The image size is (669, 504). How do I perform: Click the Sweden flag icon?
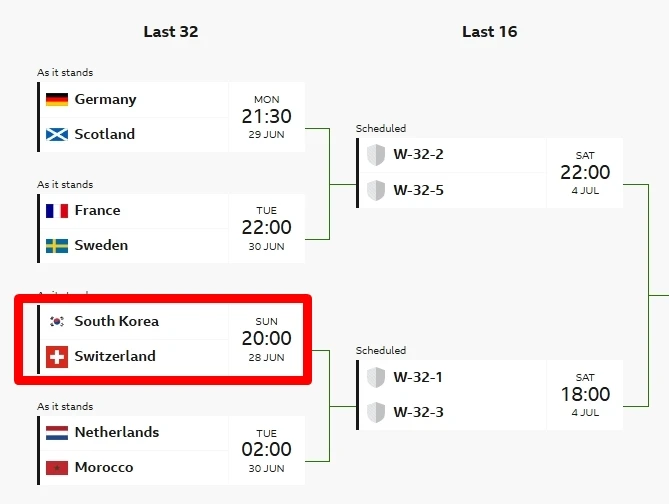click(x=57, y=246)
